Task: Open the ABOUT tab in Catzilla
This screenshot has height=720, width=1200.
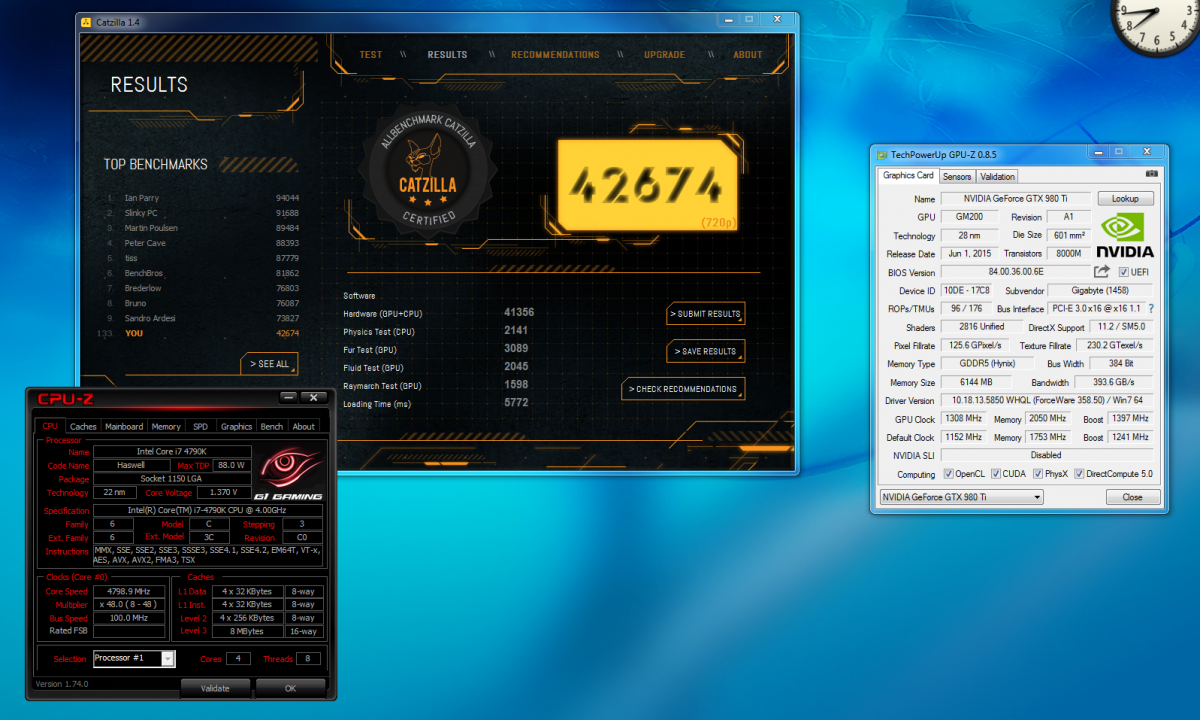Action: tap(748, 55)
